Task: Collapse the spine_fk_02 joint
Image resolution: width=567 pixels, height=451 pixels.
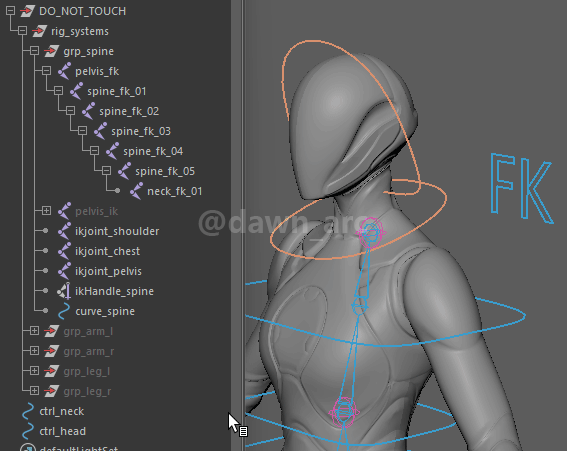Action: [71, 110]
